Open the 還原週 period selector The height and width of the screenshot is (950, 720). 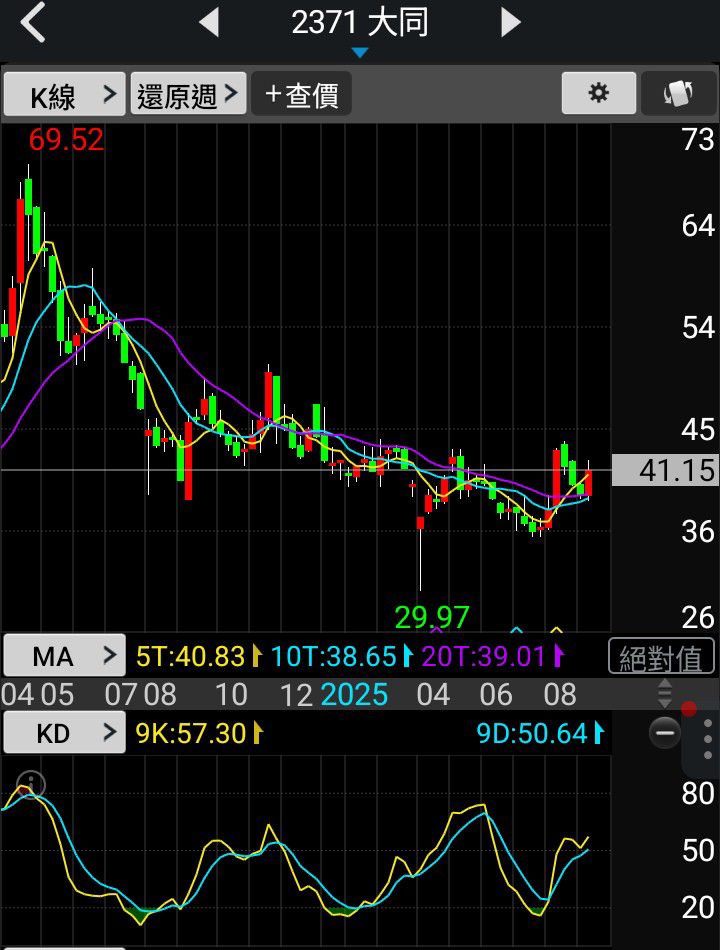188,94
